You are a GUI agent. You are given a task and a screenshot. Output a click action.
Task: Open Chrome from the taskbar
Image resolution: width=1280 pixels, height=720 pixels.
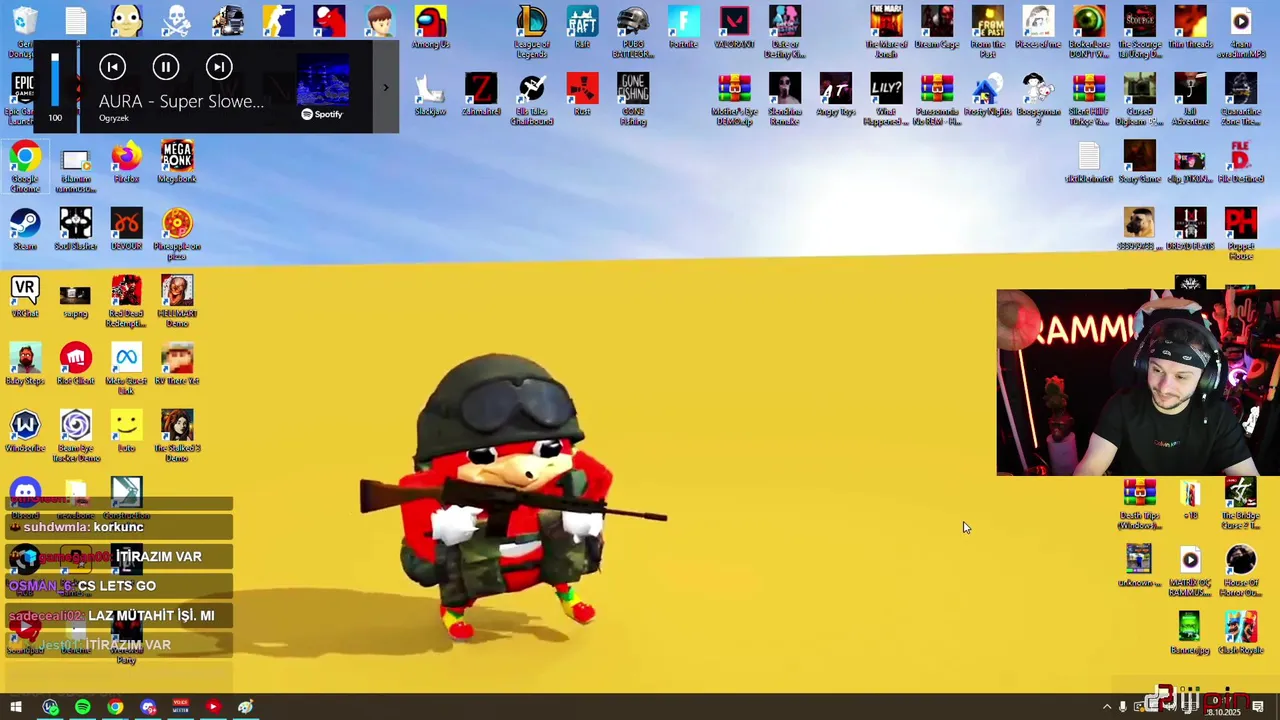(115, 707)
